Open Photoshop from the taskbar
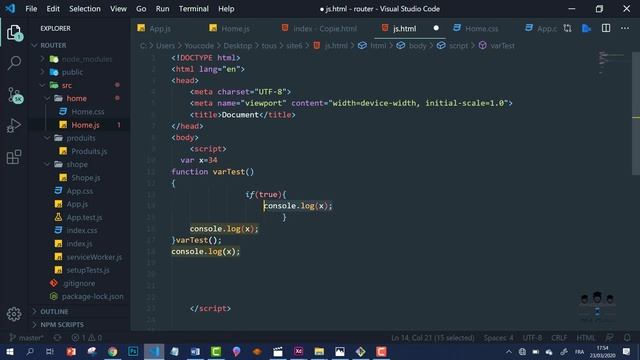 133,351
